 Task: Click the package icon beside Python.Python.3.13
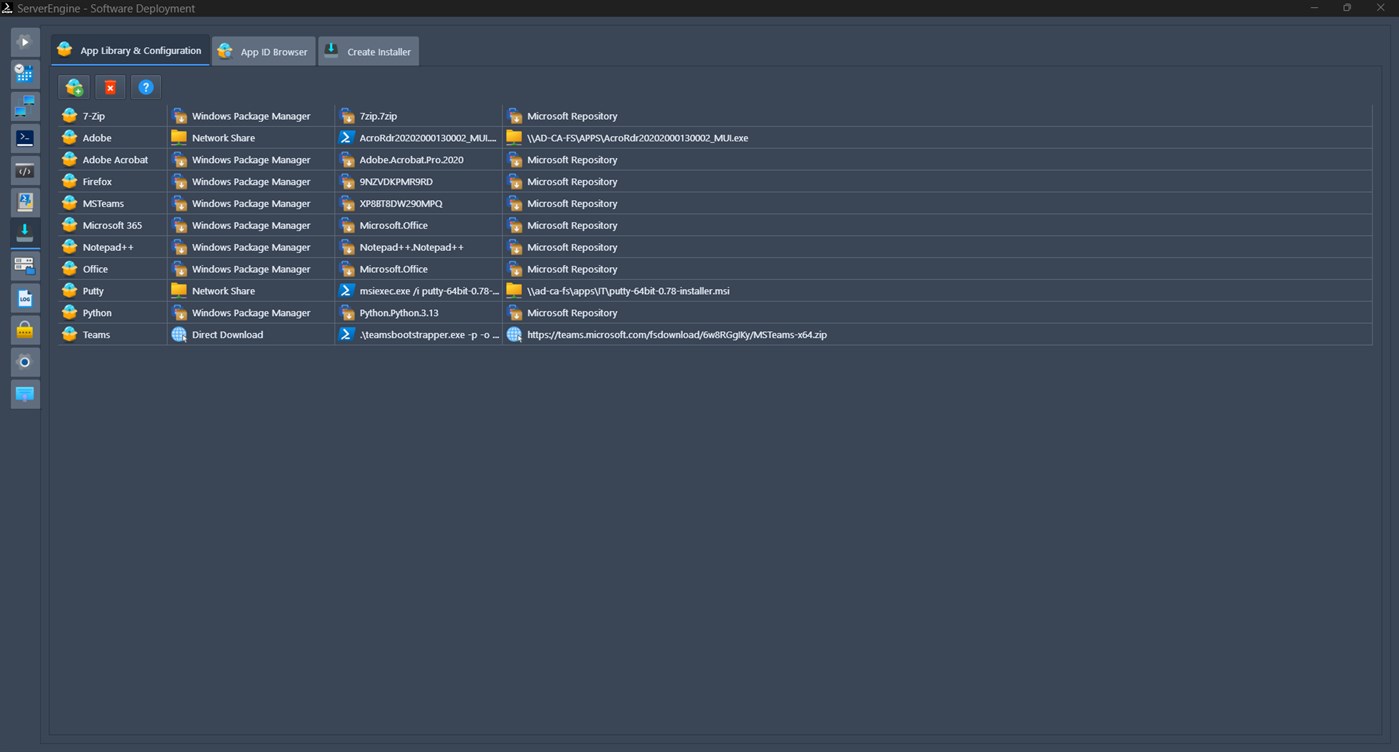[346, 313]
